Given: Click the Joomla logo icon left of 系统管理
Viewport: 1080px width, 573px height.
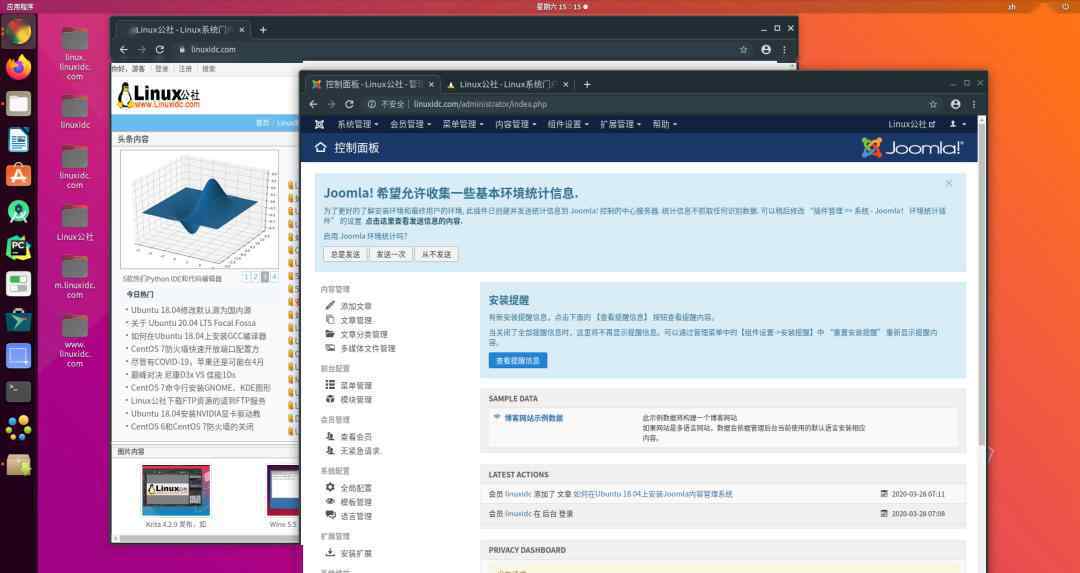Looking at the screenshot, I should 319,124.
